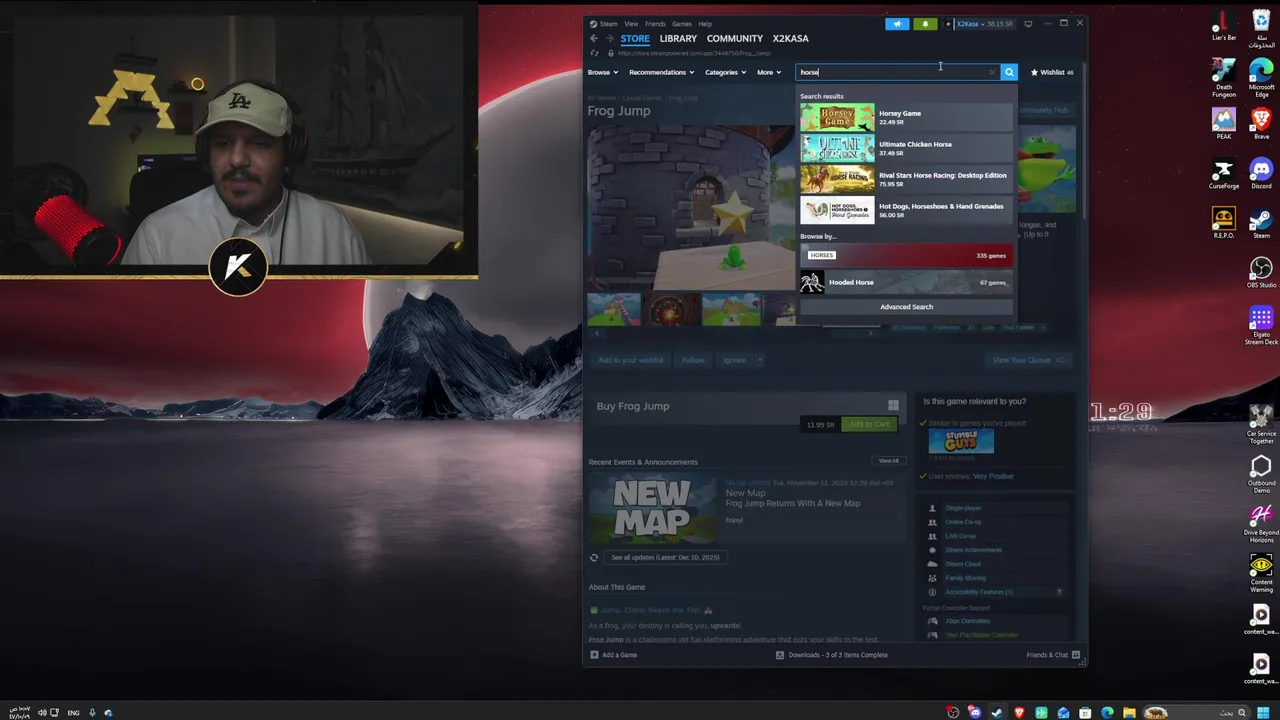Open the View menu

coord(631,24)
